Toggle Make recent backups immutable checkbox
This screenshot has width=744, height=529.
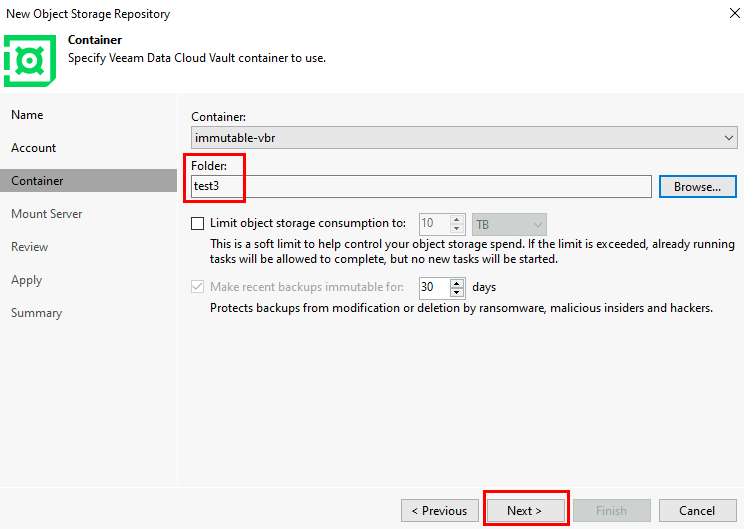pos(197,287)
